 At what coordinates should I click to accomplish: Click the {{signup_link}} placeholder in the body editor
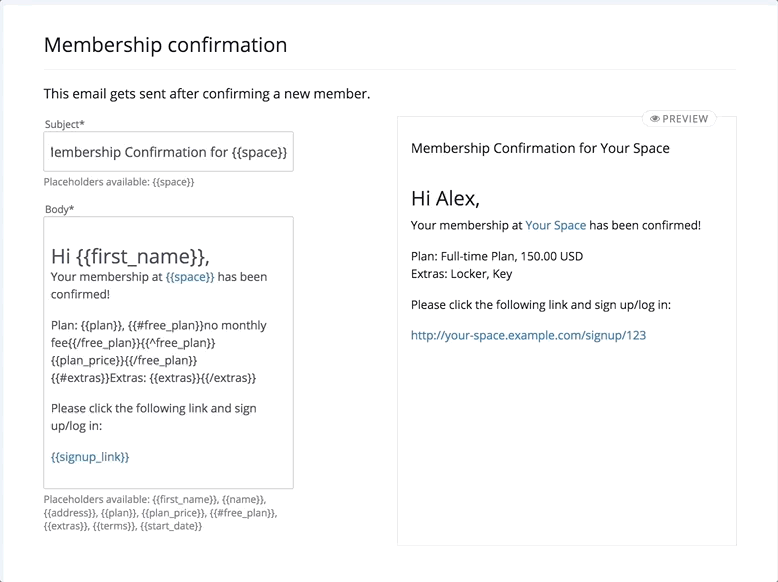click(x=90, y=456)
